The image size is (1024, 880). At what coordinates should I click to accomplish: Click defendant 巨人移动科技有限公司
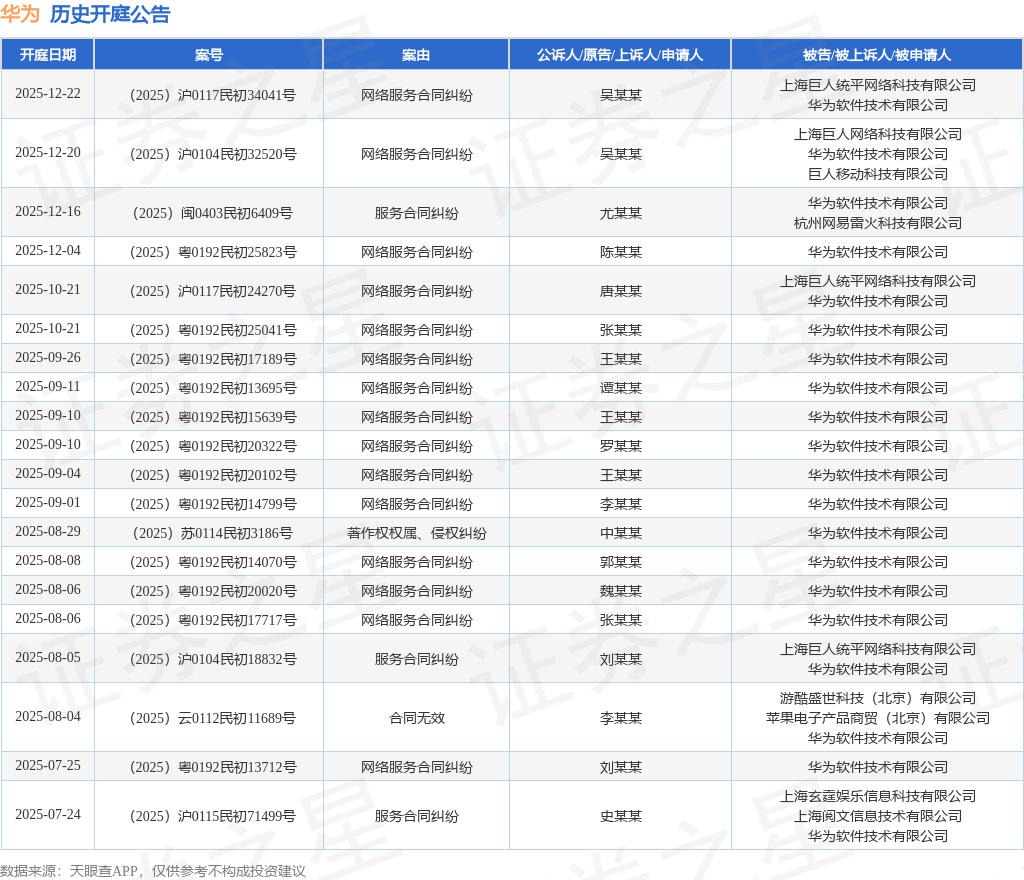click(x=878, y=174)
